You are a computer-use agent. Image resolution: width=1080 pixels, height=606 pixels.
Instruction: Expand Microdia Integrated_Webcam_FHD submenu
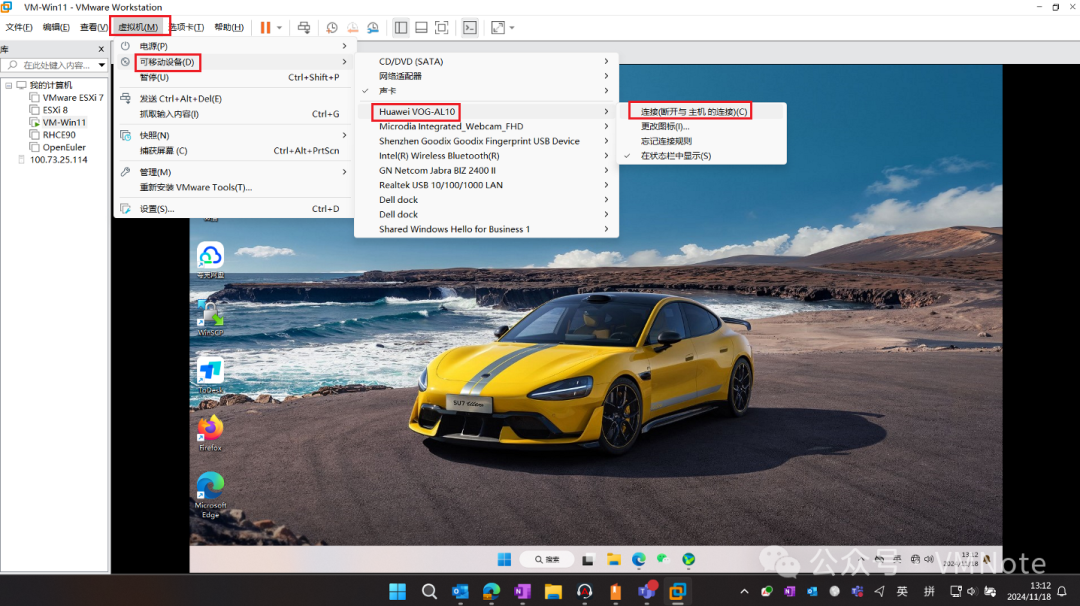click(486, 126)
